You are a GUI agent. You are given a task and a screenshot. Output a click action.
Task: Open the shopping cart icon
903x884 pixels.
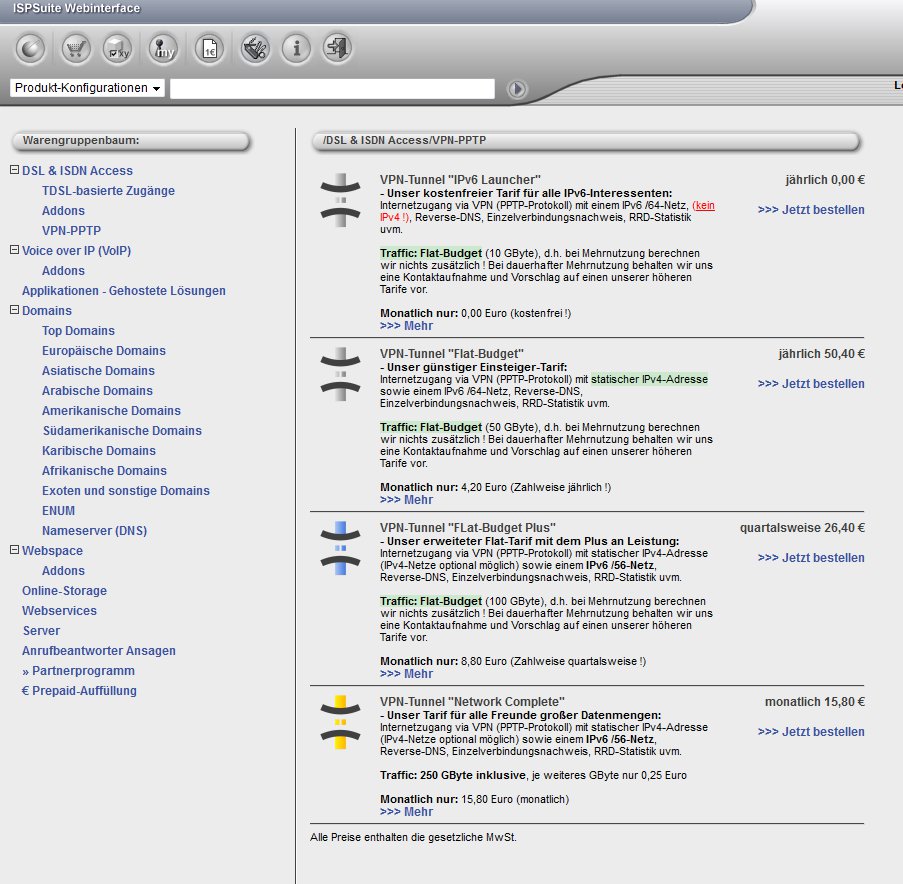coord(76,47)
